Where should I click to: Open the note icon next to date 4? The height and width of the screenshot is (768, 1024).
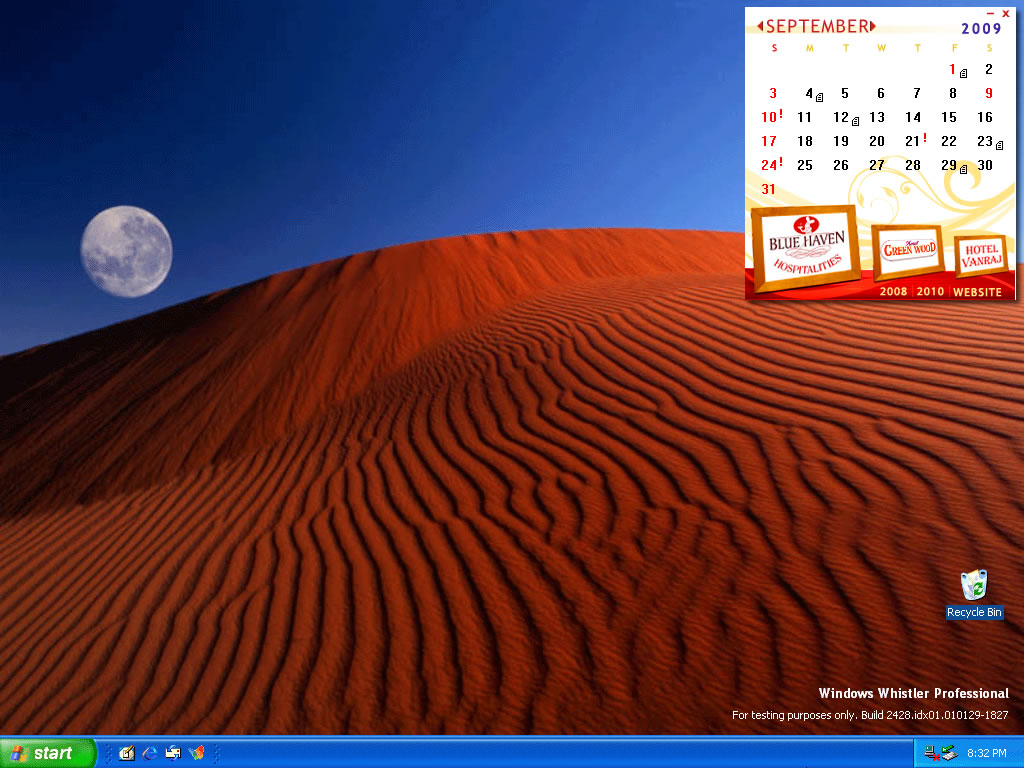(820, 97)
